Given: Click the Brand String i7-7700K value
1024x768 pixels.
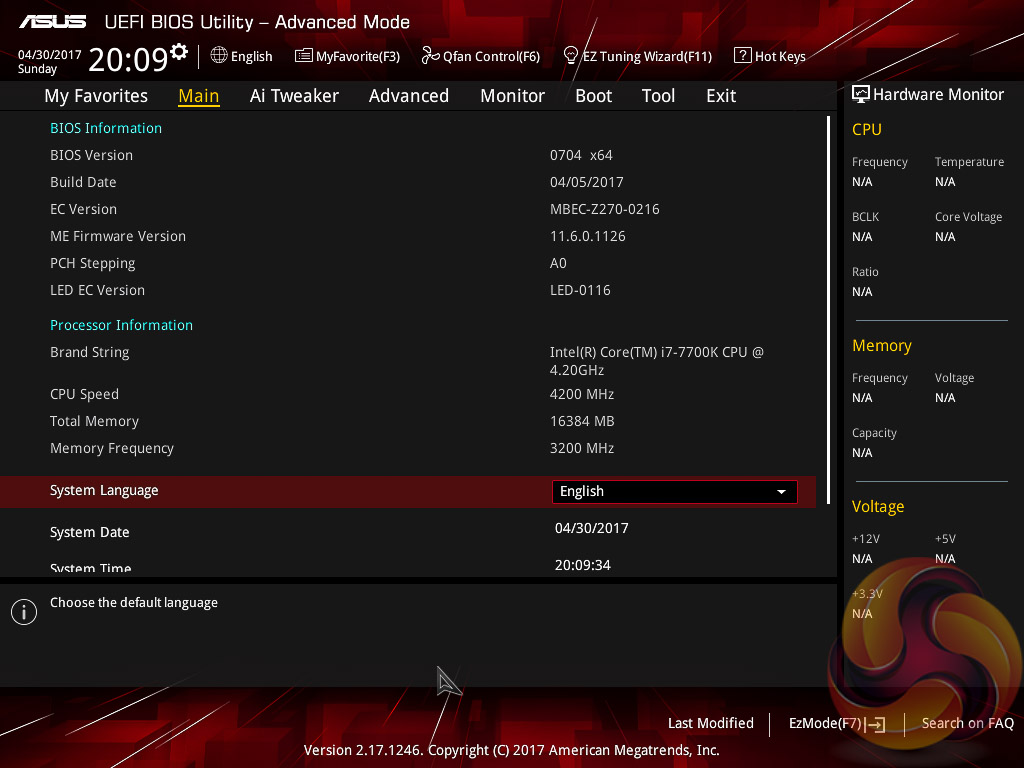Looking at the screenshot, I should tap(656, 361).
